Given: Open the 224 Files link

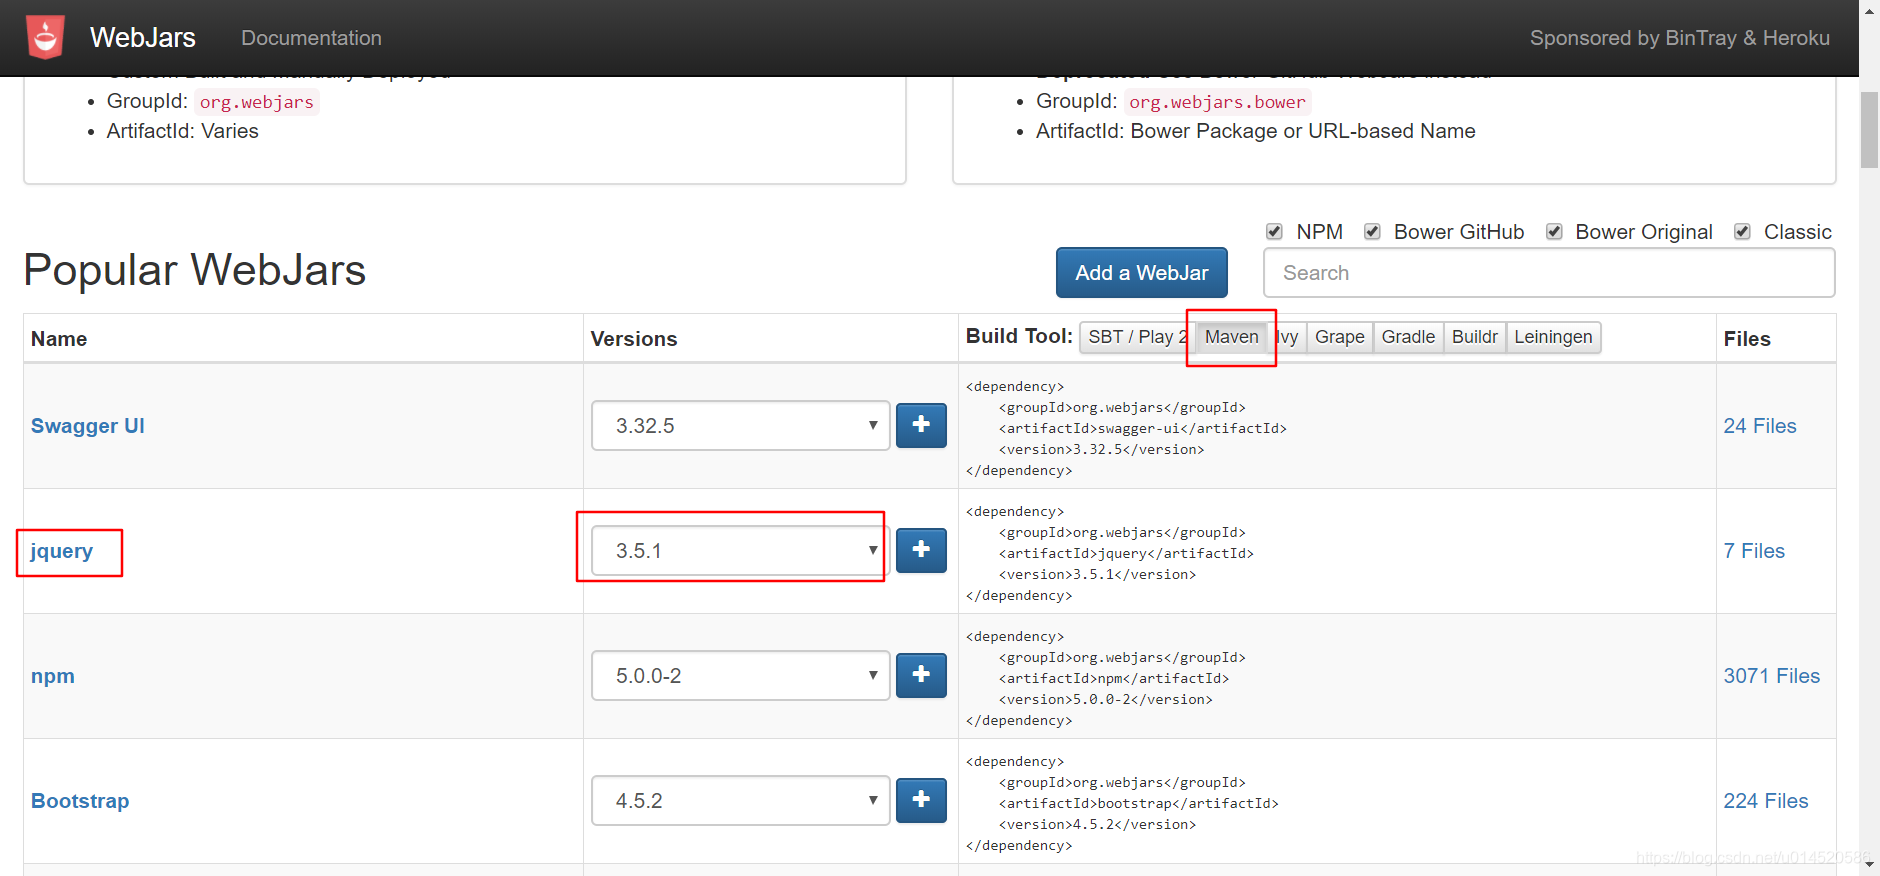Looking at the screenshot, I should click(x=1765, y=801).
